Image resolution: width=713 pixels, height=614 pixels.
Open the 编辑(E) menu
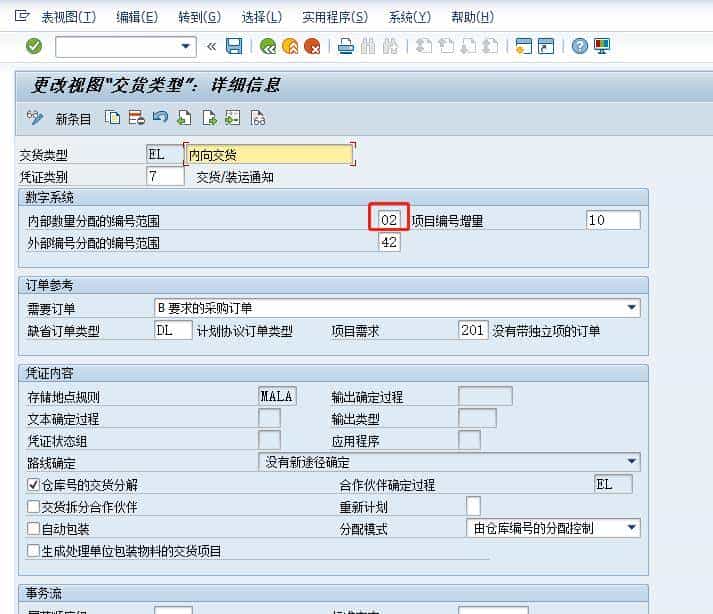[x=137, y=17]
